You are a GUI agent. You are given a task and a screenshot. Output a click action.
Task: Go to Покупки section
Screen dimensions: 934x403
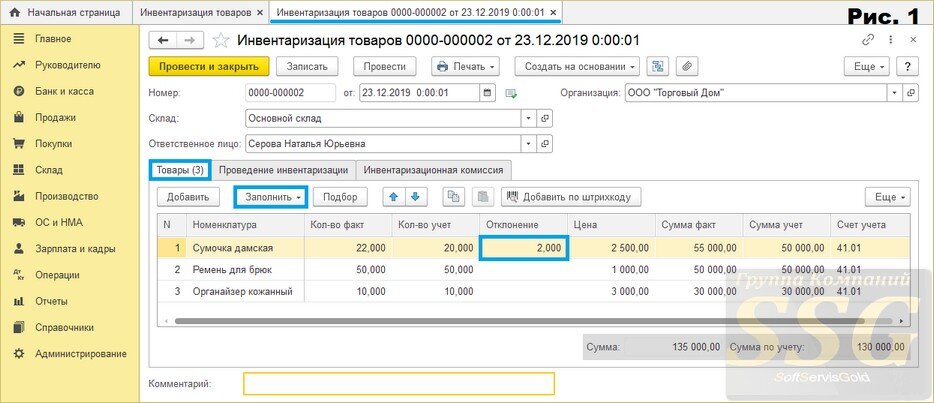pos(53,143)
